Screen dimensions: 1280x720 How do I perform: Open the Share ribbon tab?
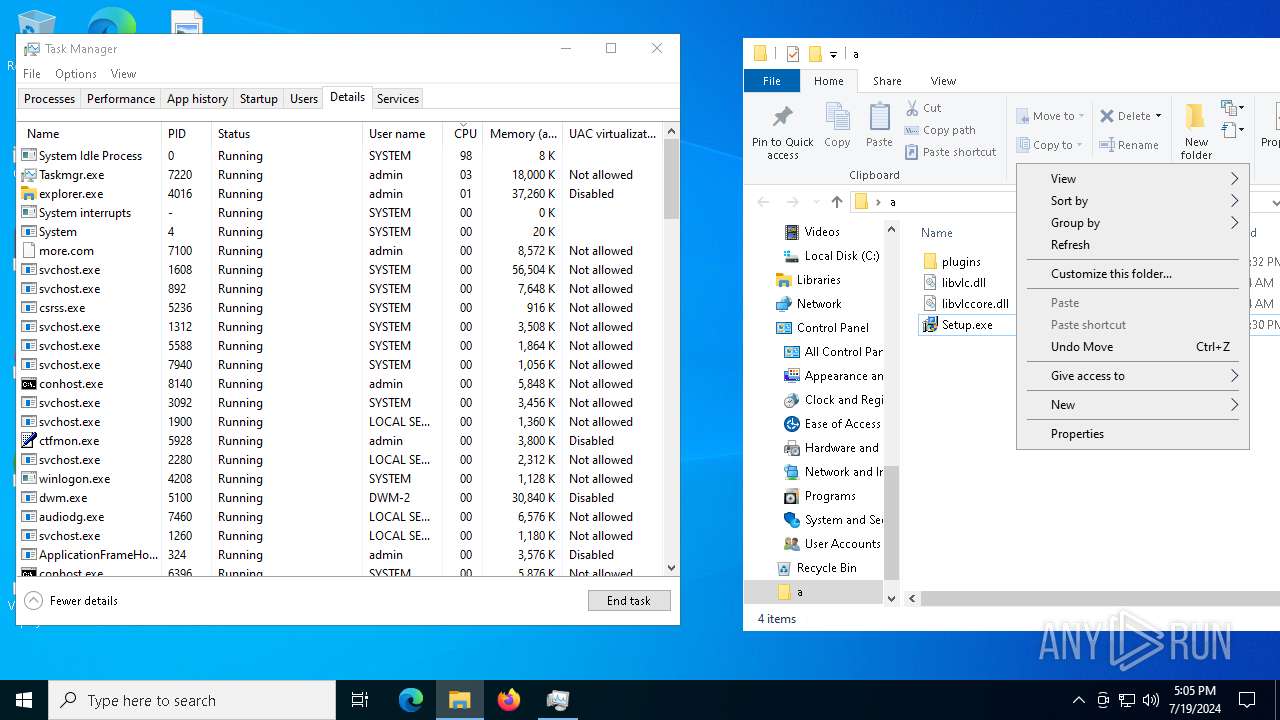click(887, 81)
